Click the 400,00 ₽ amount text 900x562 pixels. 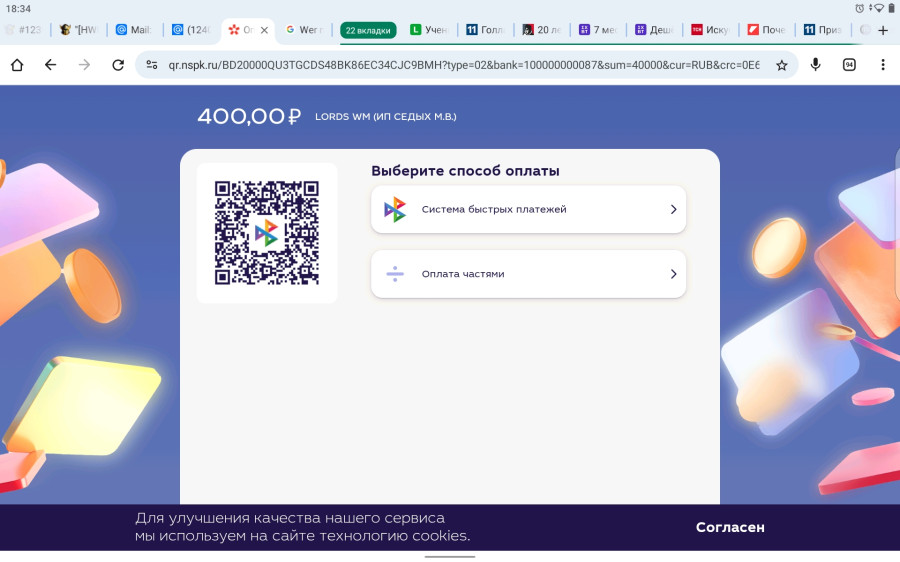pyautogui.click(x=249, y=117)
